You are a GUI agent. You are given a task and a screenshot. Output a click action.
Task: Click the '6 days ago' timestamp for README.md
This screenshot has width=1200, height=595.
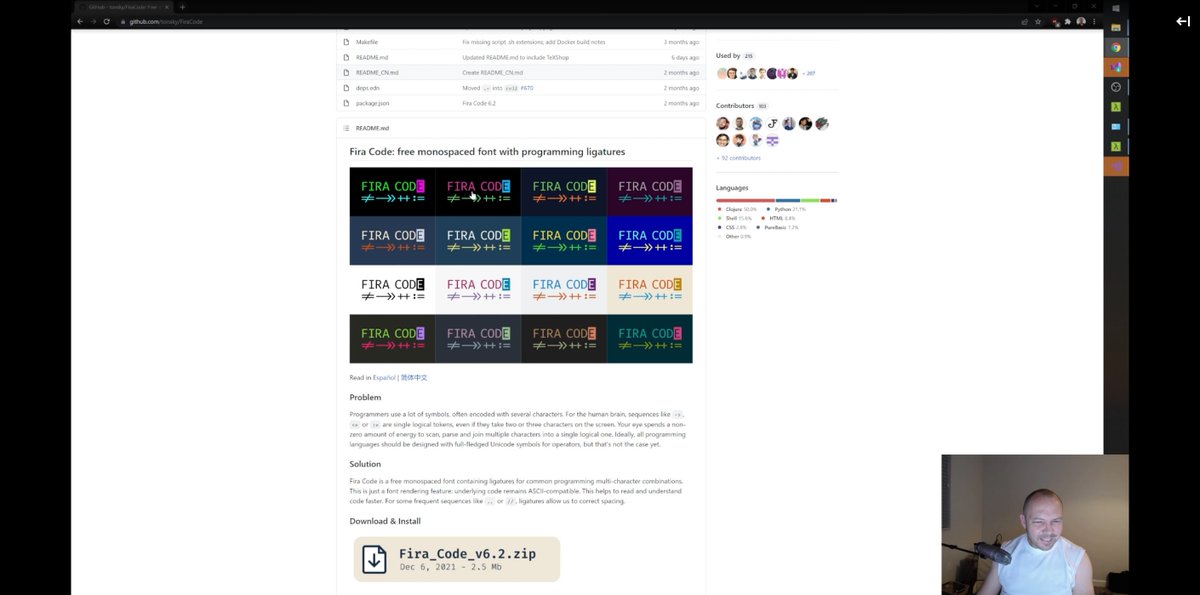point(685,57)
